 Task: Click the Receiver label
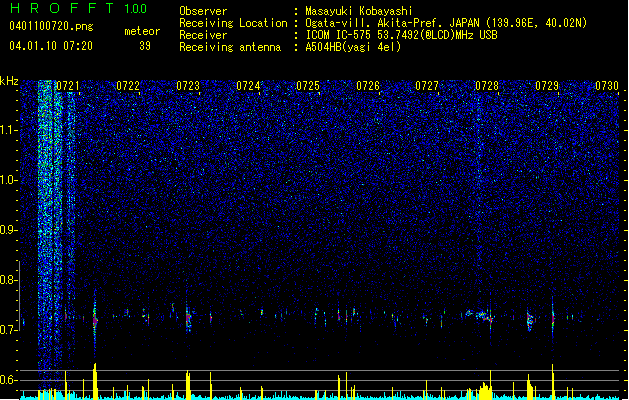click(203, 35)
